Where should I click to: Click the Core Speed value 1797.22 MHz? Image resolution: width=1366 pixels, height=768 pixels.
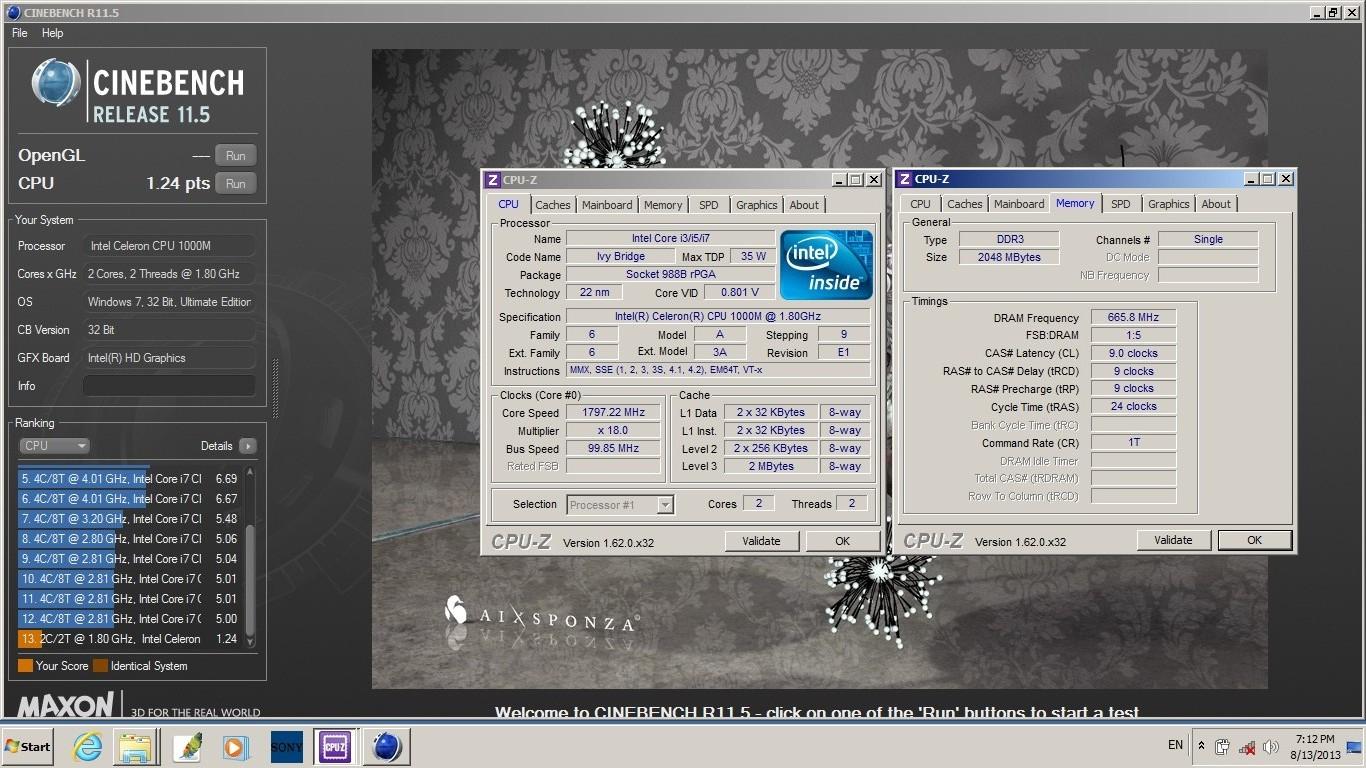[x=614, y=412]
